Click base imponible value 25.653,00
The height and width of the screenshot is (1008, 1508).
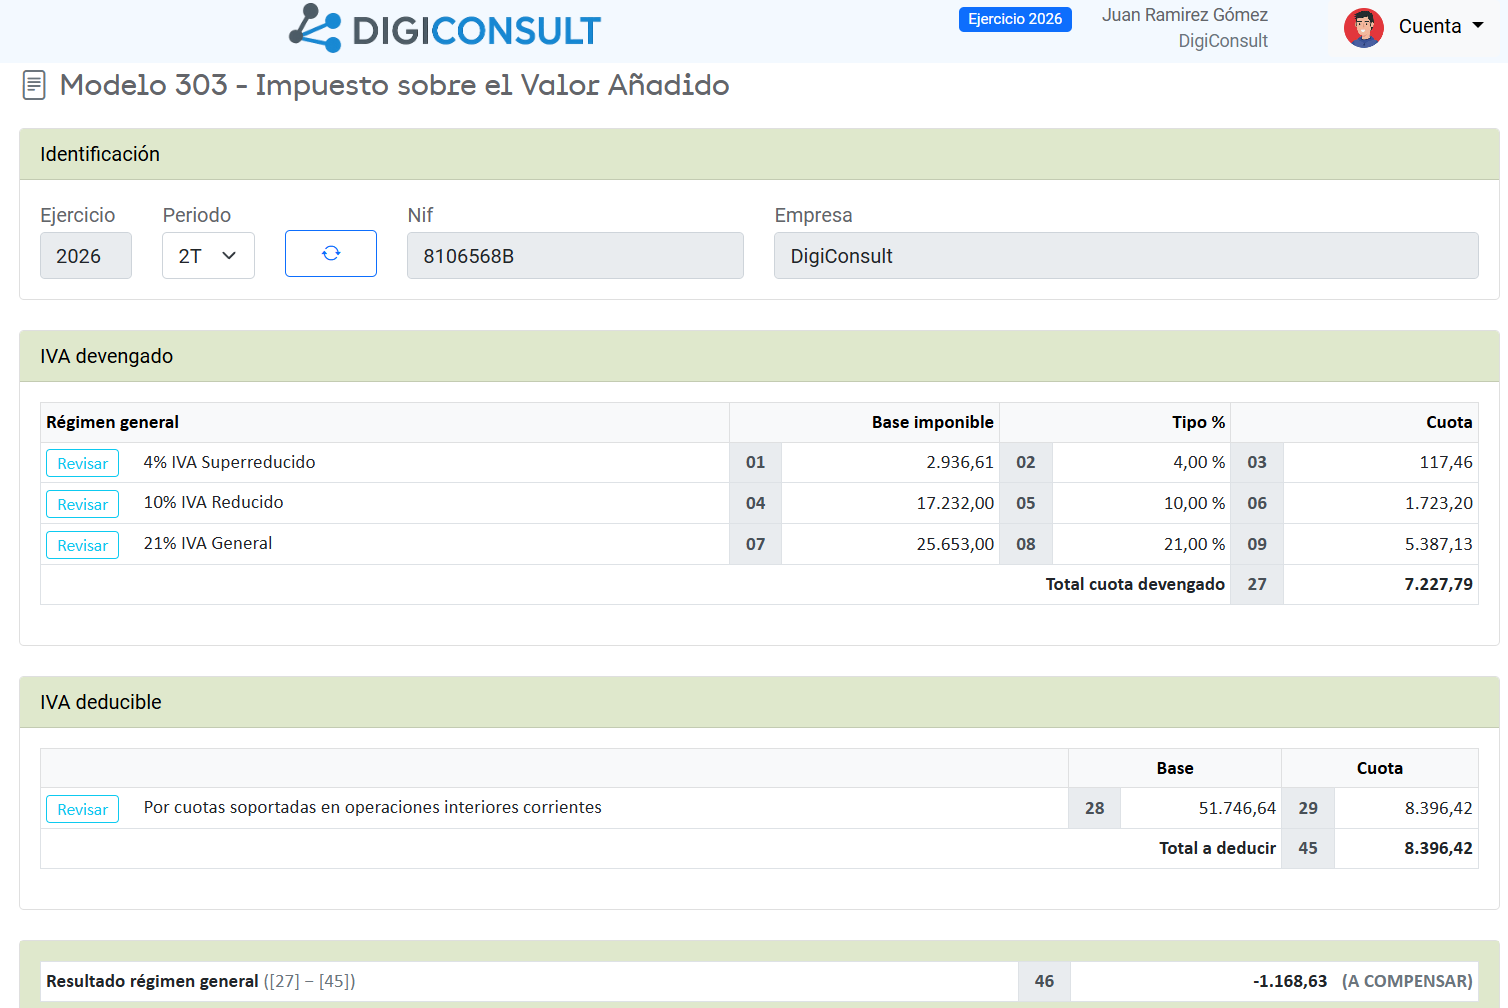click(x=955, y=544)
